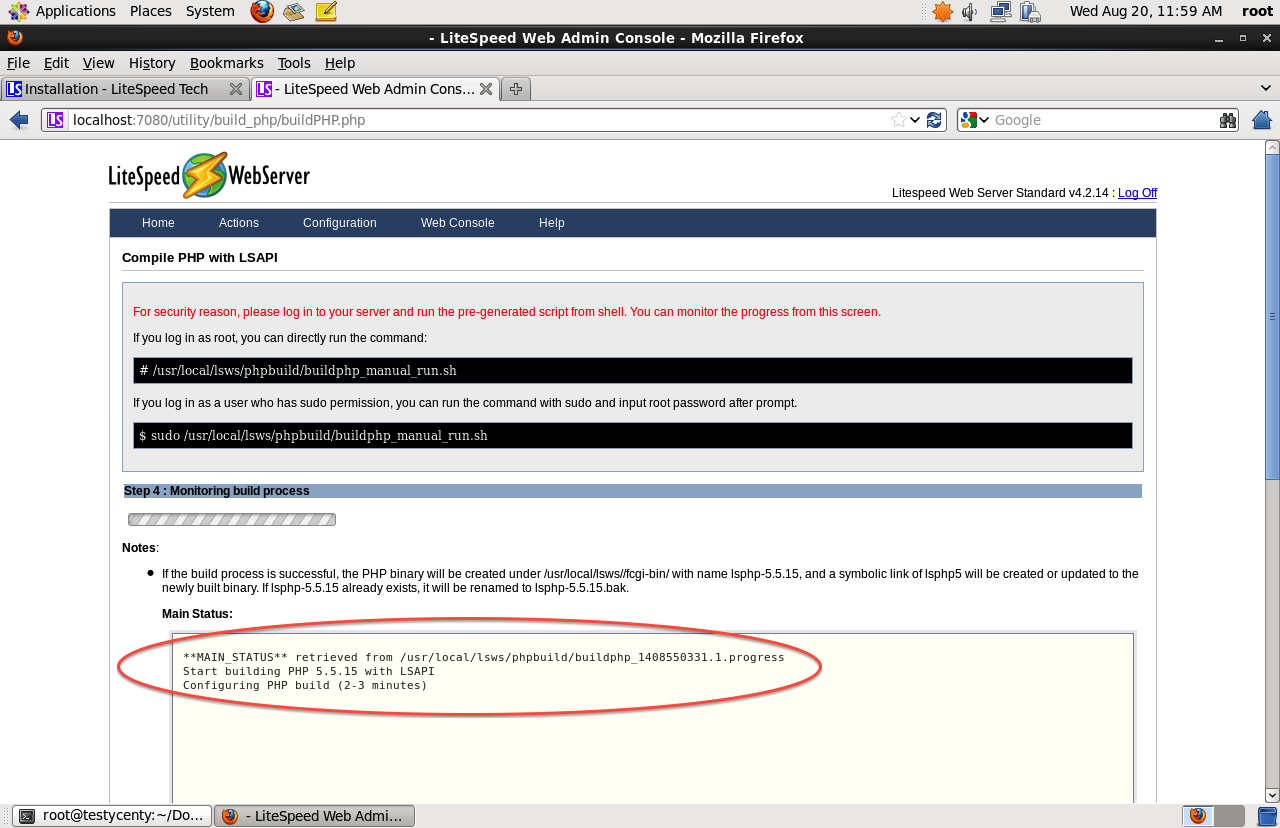The height and width of the screenshot is (828, 1280).
Task: Reload the current page
Action: click(934, 120)
